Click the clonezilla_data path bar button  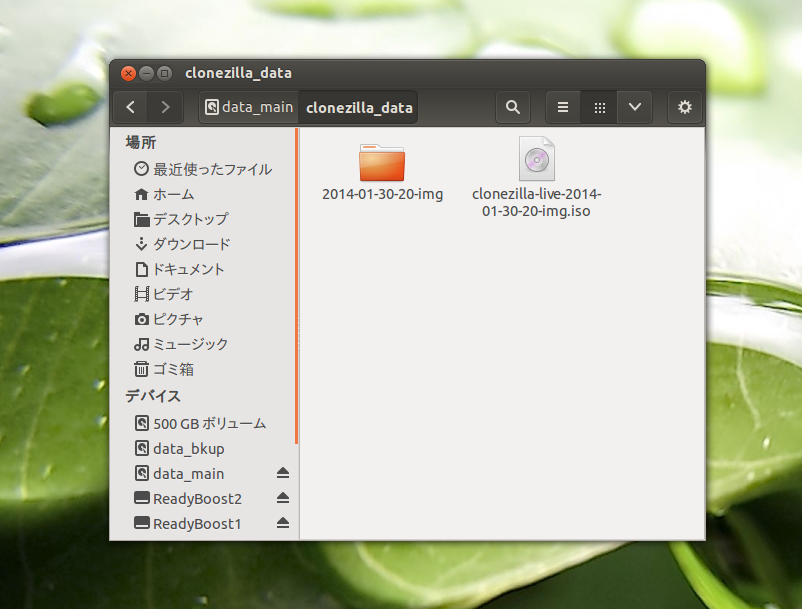tap(359, 107)
